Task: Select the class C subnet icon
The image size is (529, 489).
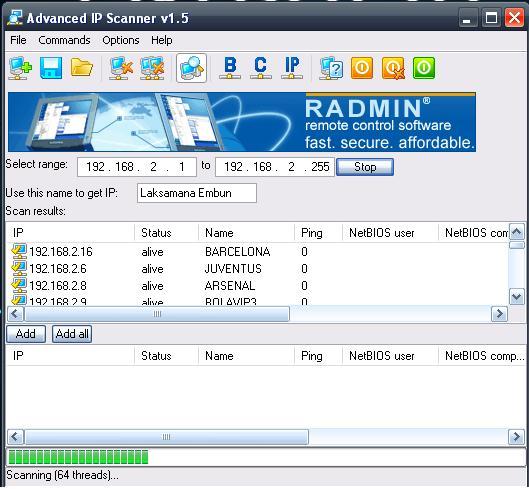Action: pos(260,68)
